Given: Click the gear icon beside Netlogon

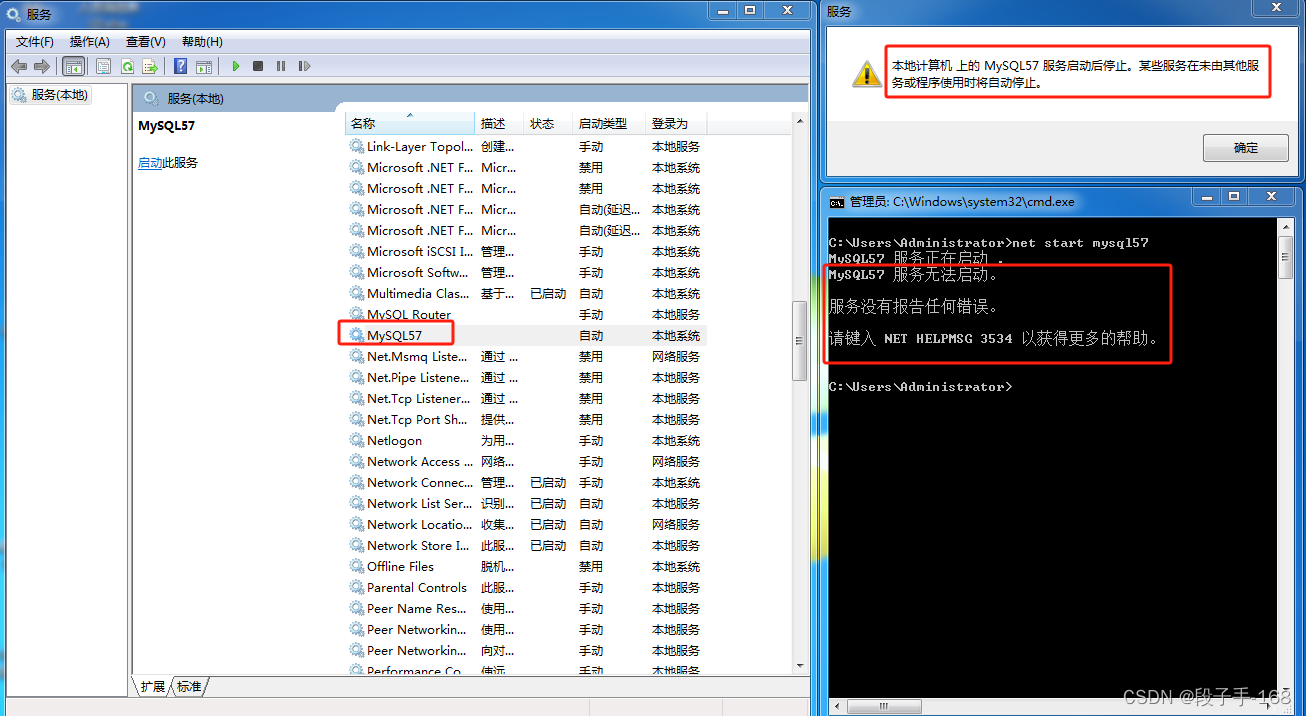Looking at the screenshot, I should [357, 441].
